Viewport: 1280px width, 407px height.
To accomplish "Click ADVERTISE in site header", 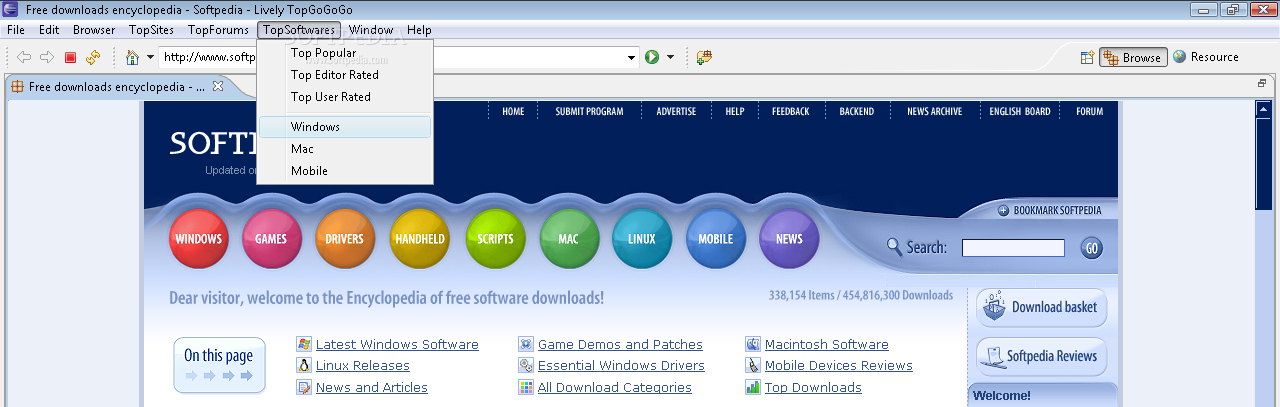I will 676,112.
